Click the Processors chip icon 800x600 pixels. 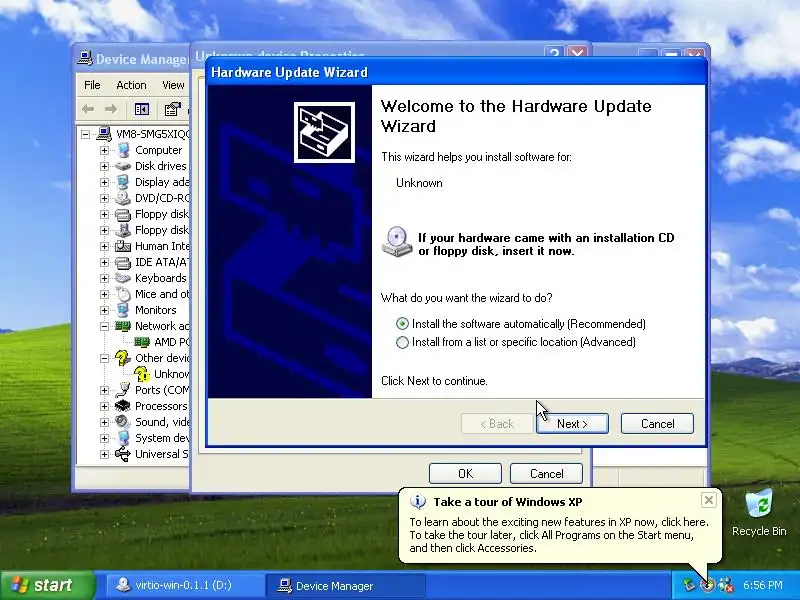tap(123, 406)
